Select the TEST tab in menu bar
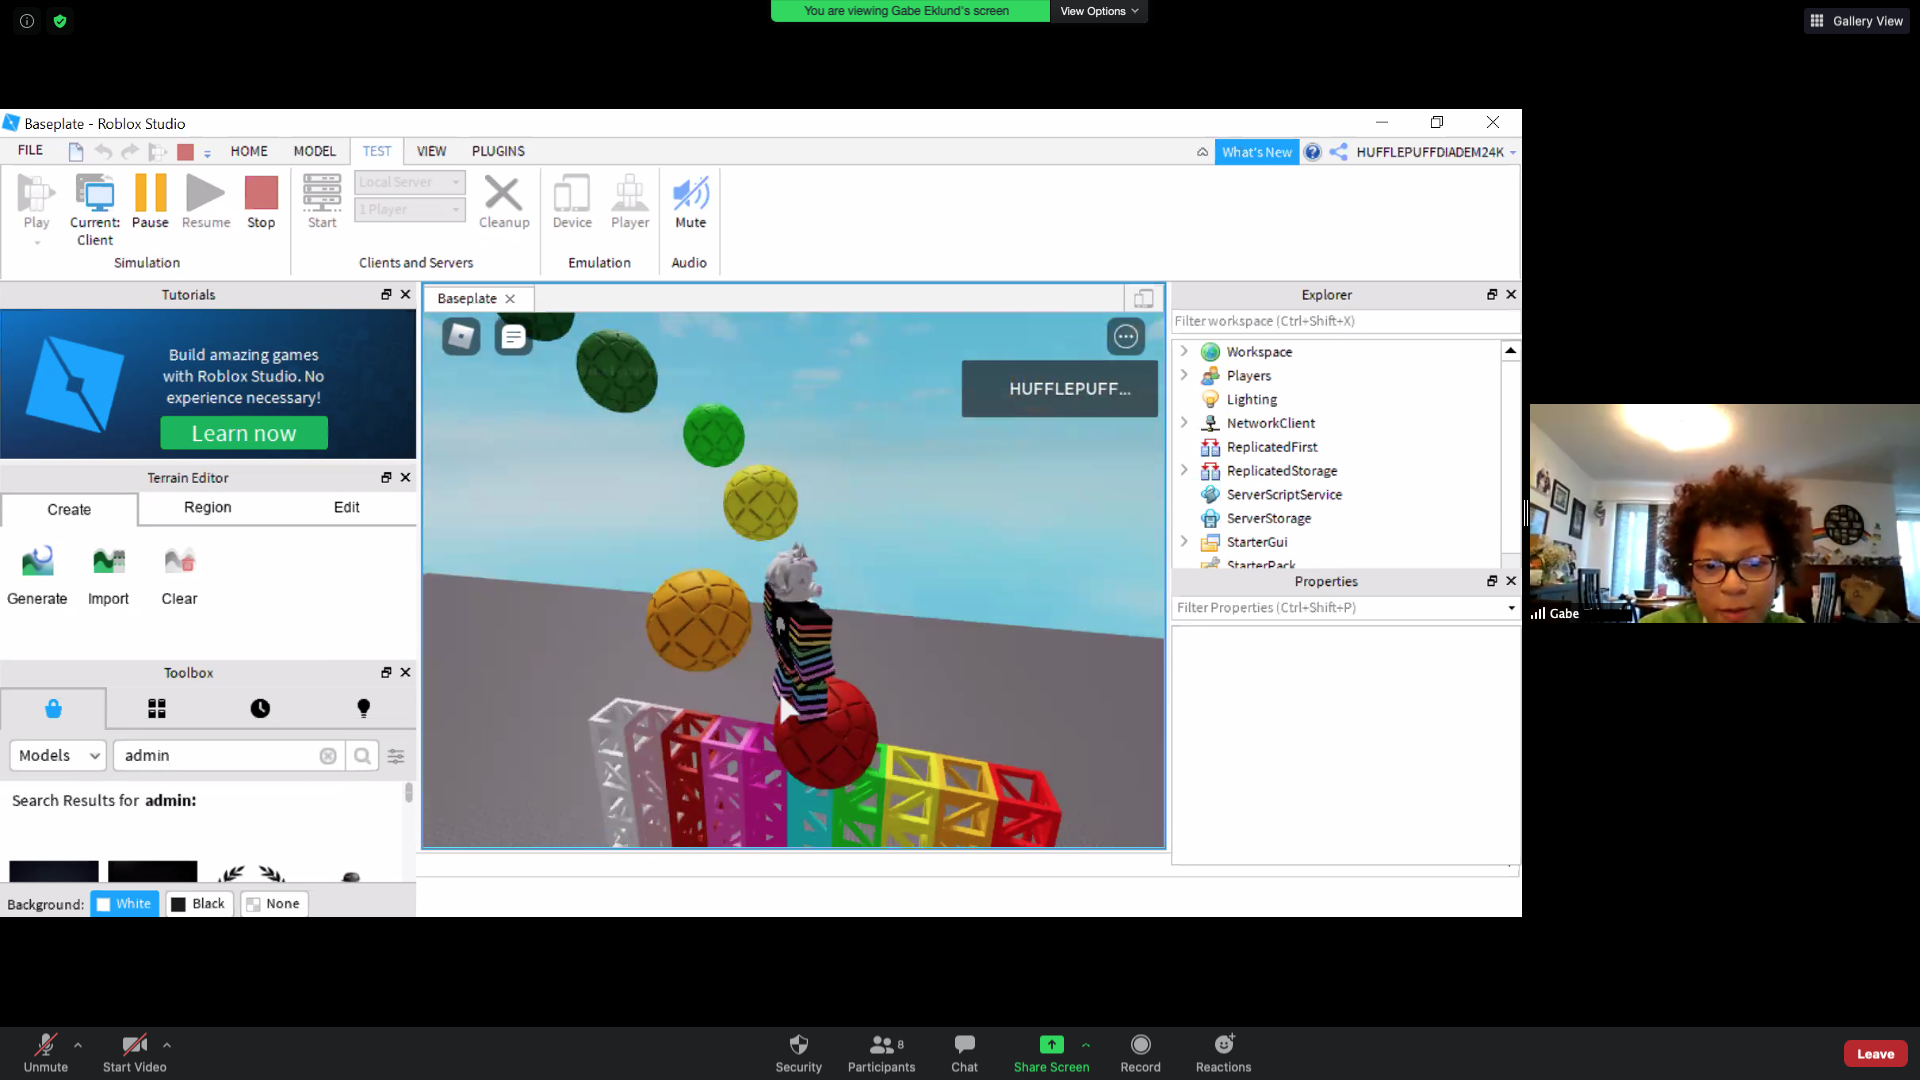 point(377,150)
